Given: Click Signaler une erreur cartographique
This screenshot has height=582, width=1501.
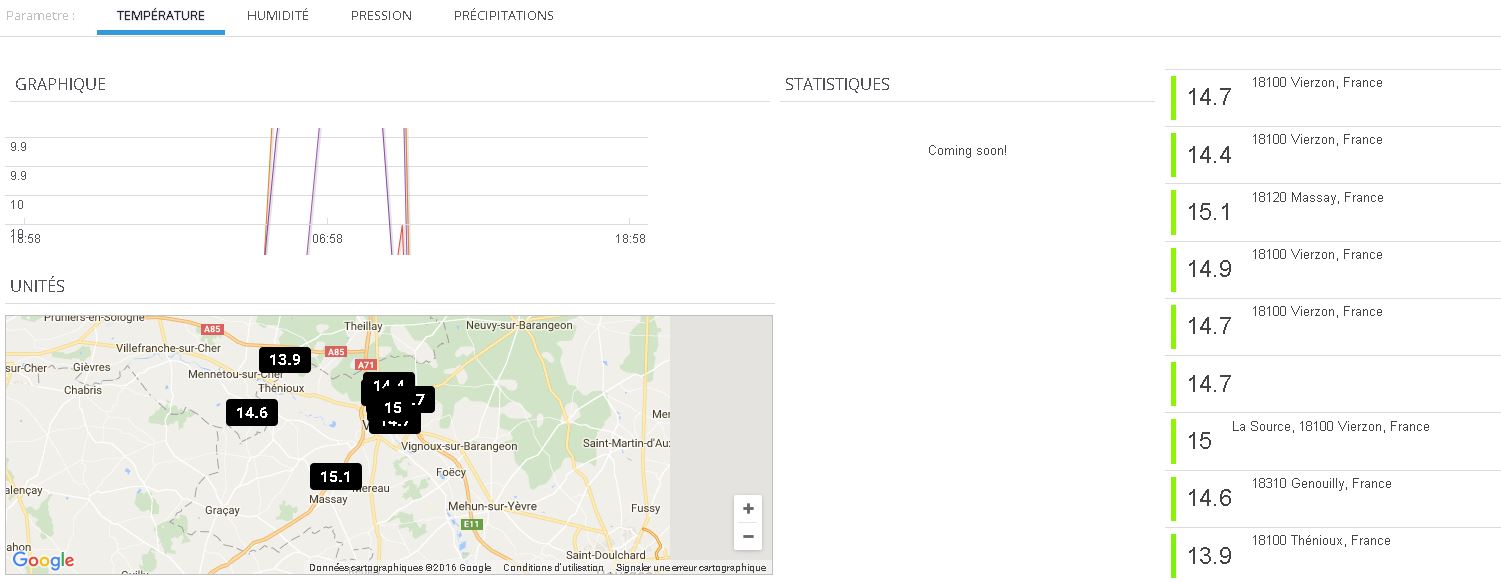Looking at the screenshot, I should [690, 568].
